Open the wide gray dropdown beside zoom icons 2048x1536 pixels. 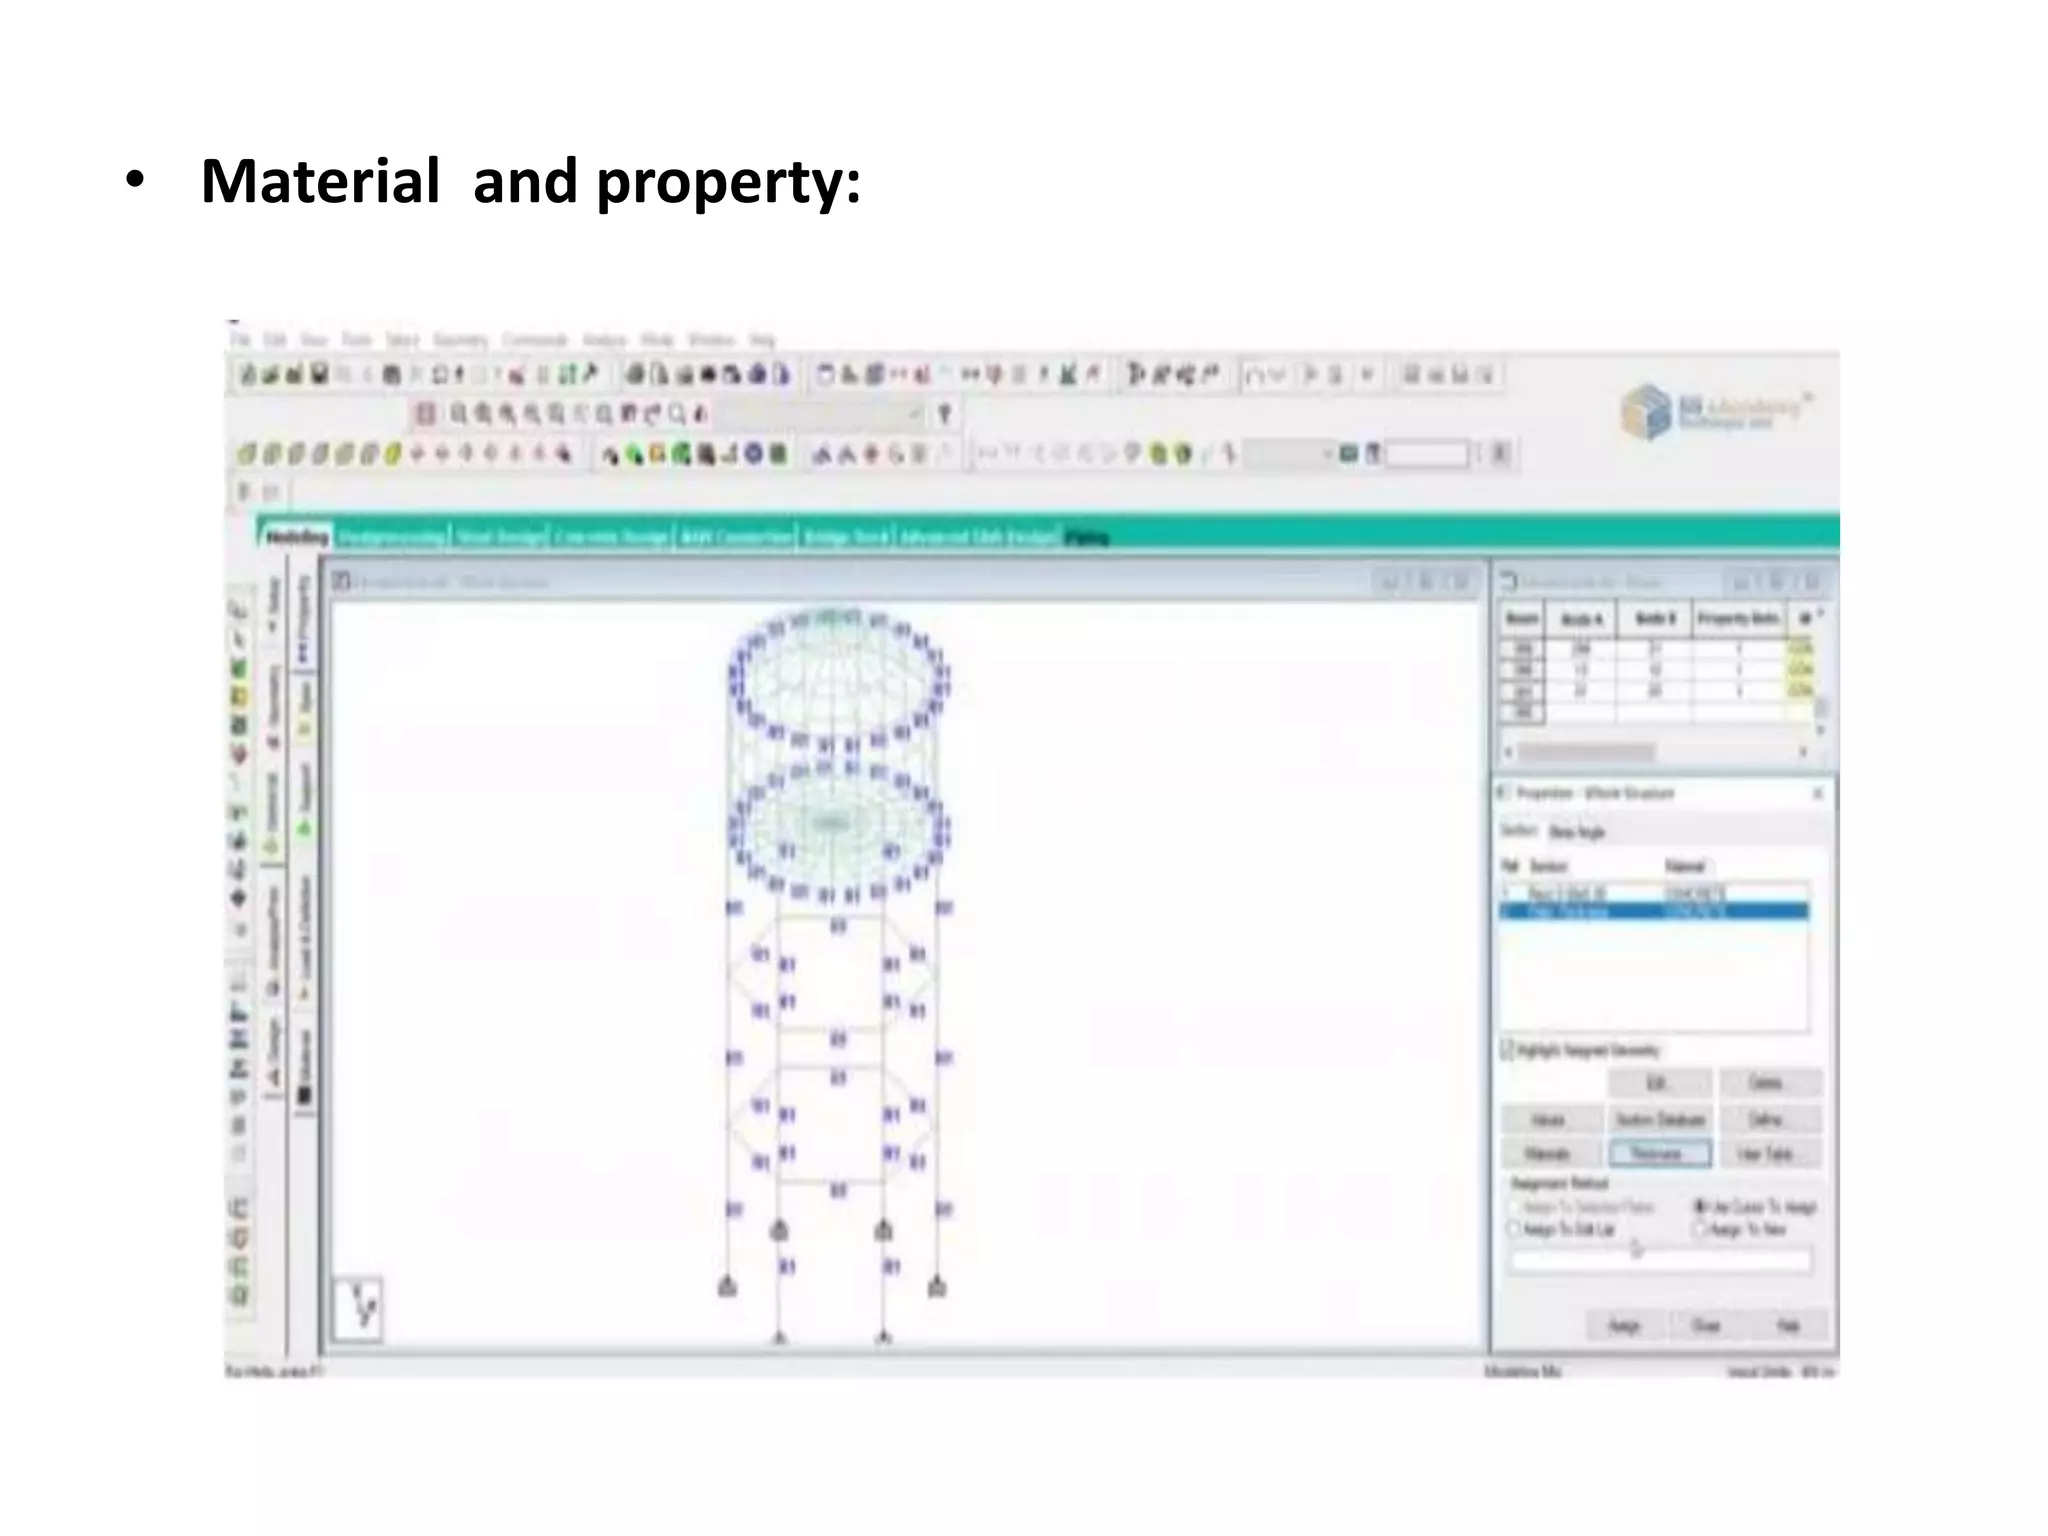820,413
